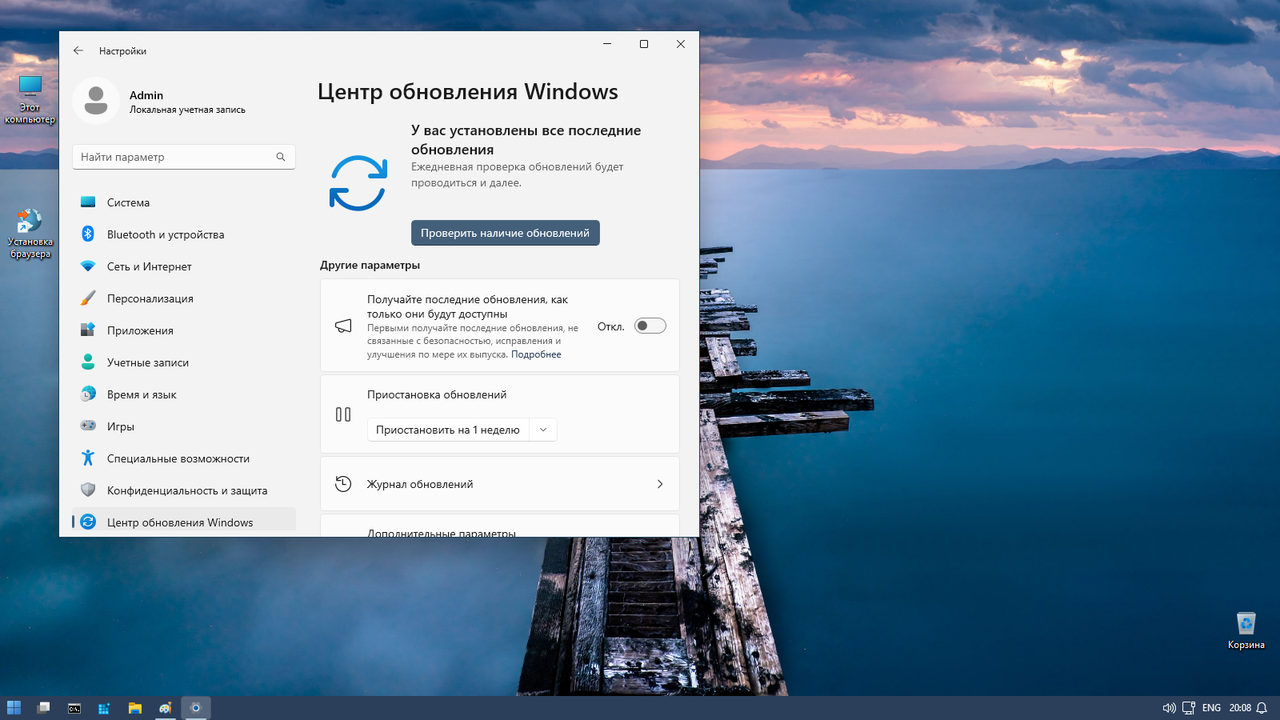
Task: Select Игры in the sidebar
Action: 184,426
